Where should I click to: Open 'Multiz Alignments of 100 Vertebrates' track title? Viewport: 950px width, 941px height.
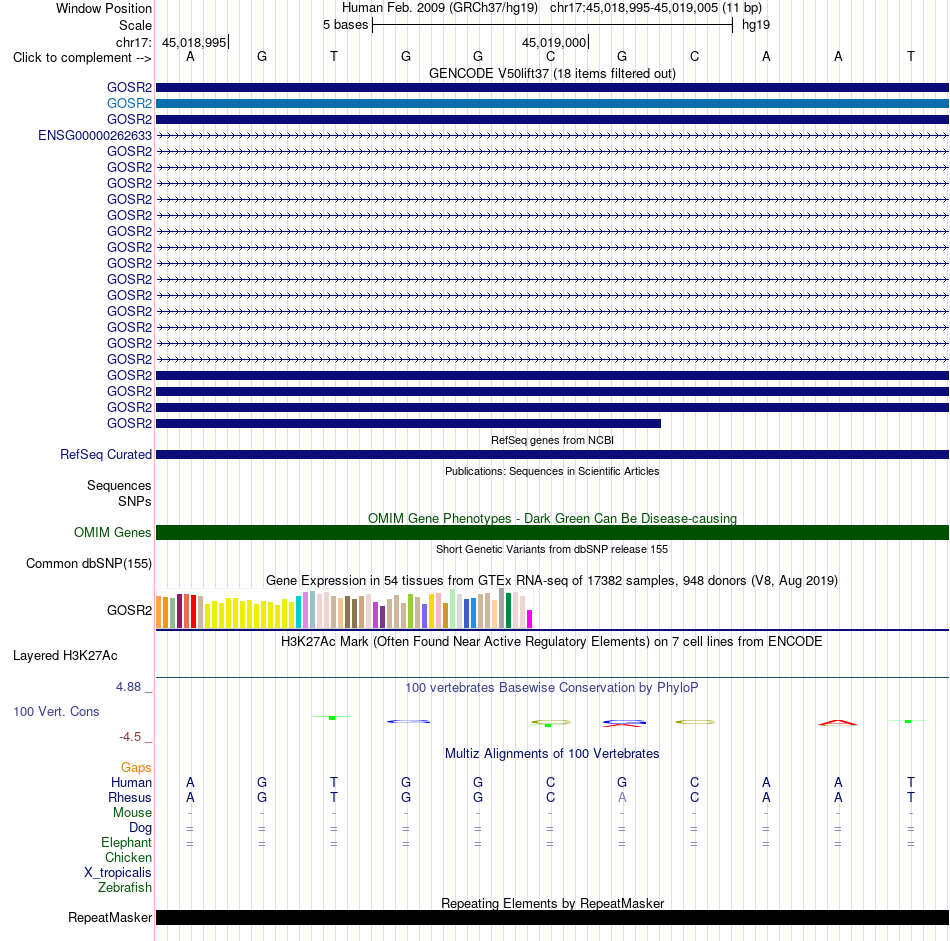[552, 754]
